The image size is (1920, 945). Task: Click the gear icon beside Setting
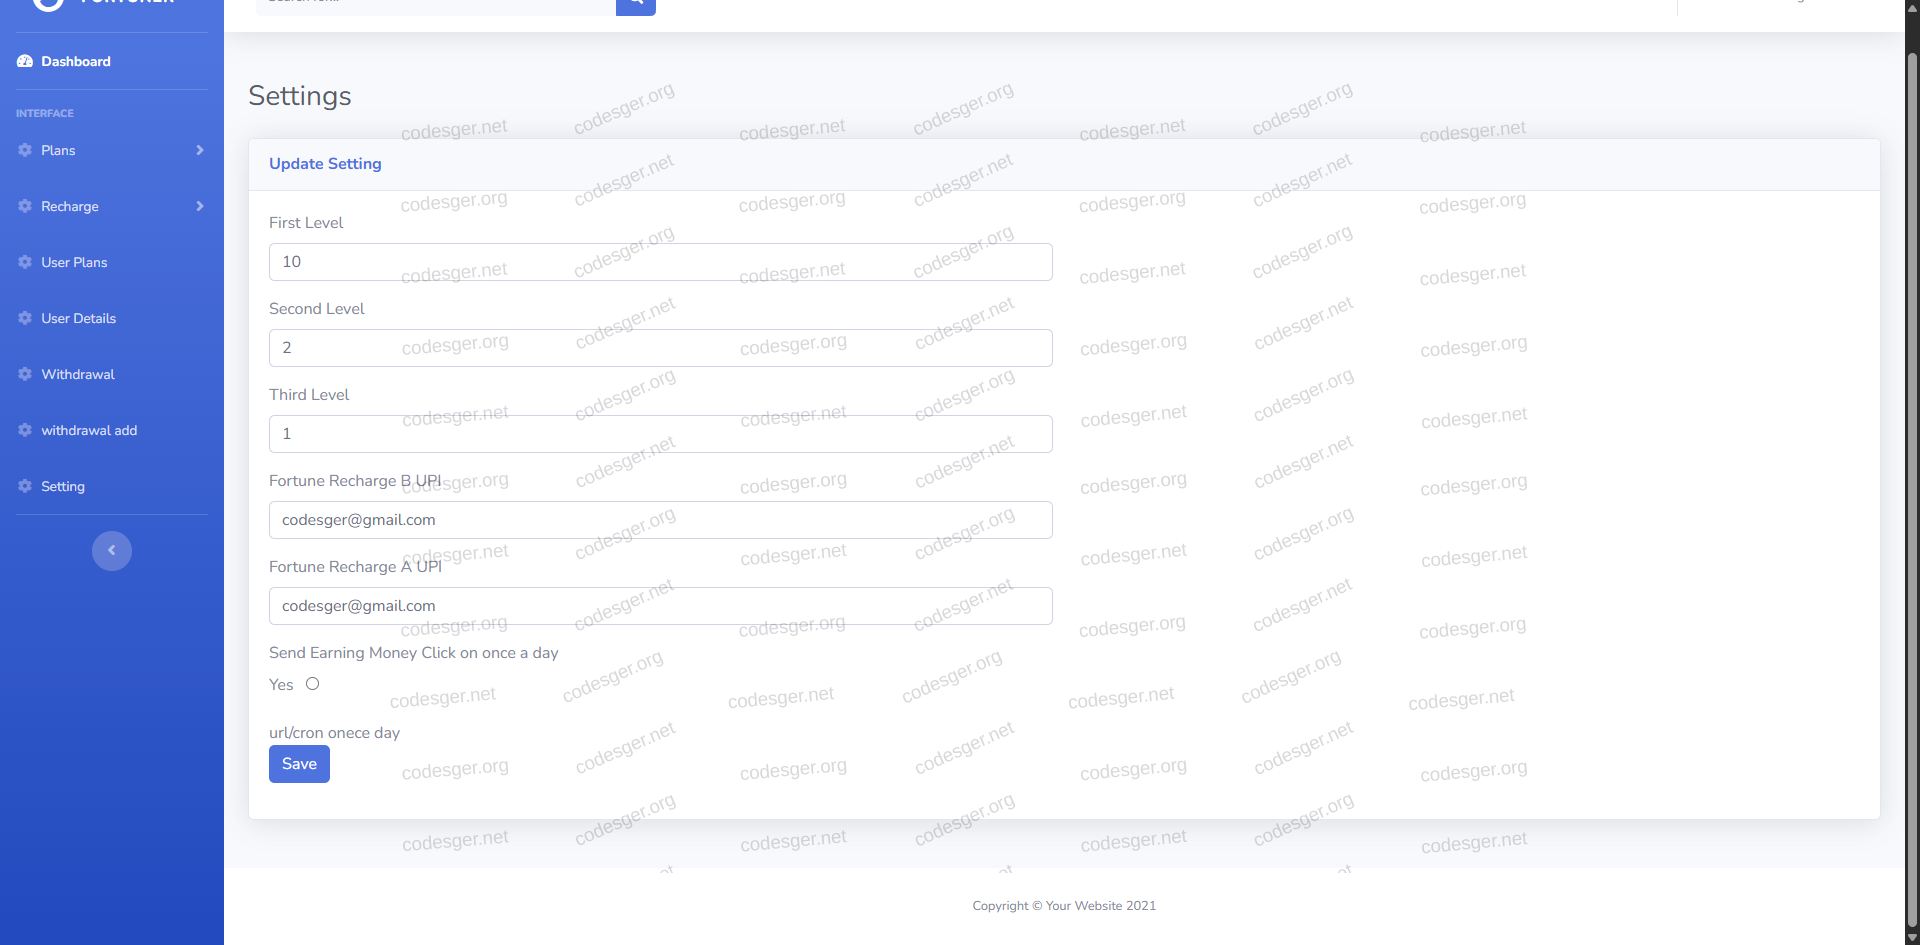25,486
